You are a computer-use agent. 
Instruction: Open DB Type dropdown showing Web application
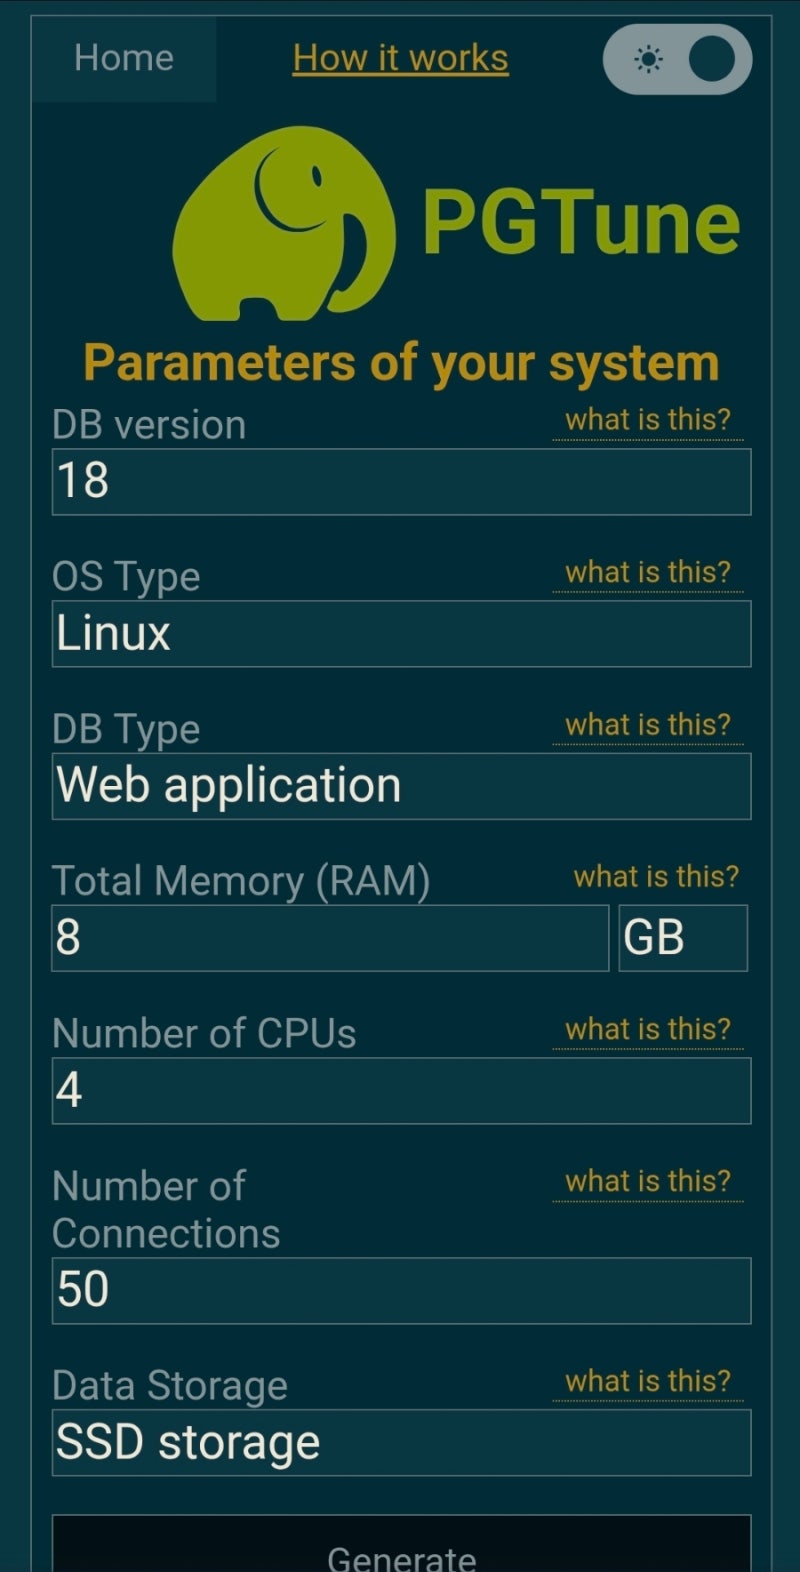[400, 786]
